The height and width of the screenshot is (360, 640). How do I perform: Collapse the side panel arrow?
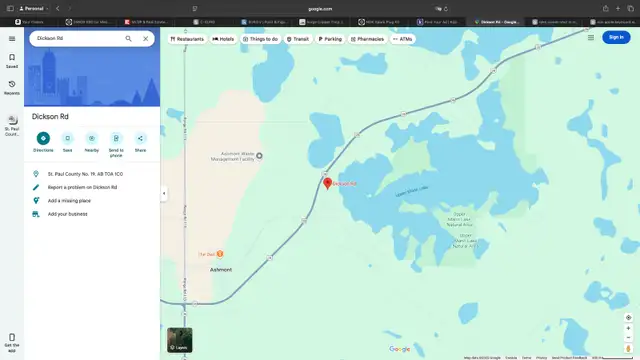(164, 193)
